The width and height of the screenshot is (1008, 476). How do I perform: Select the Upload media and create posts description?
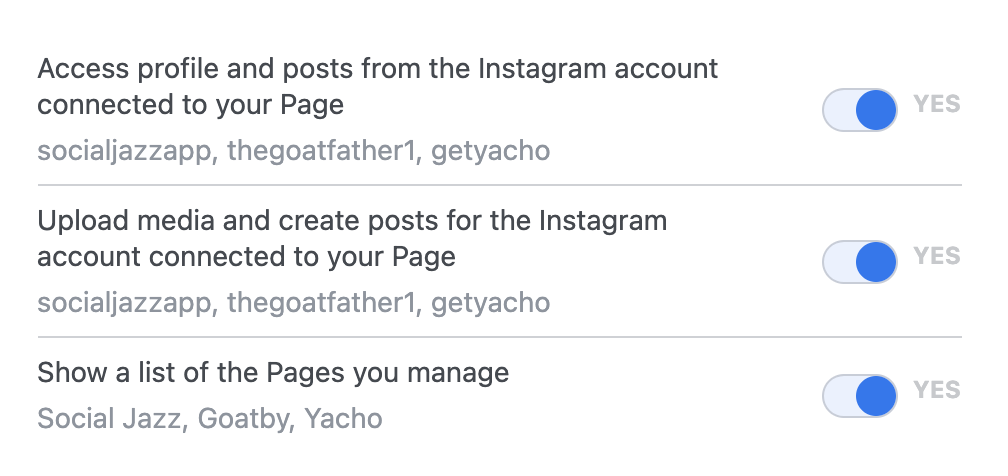pyautogui.click(x=351, y=238)
